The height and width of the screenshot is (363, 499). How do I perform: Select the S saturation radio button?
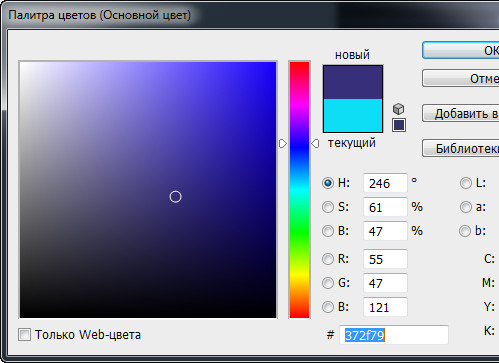(328, 207)
